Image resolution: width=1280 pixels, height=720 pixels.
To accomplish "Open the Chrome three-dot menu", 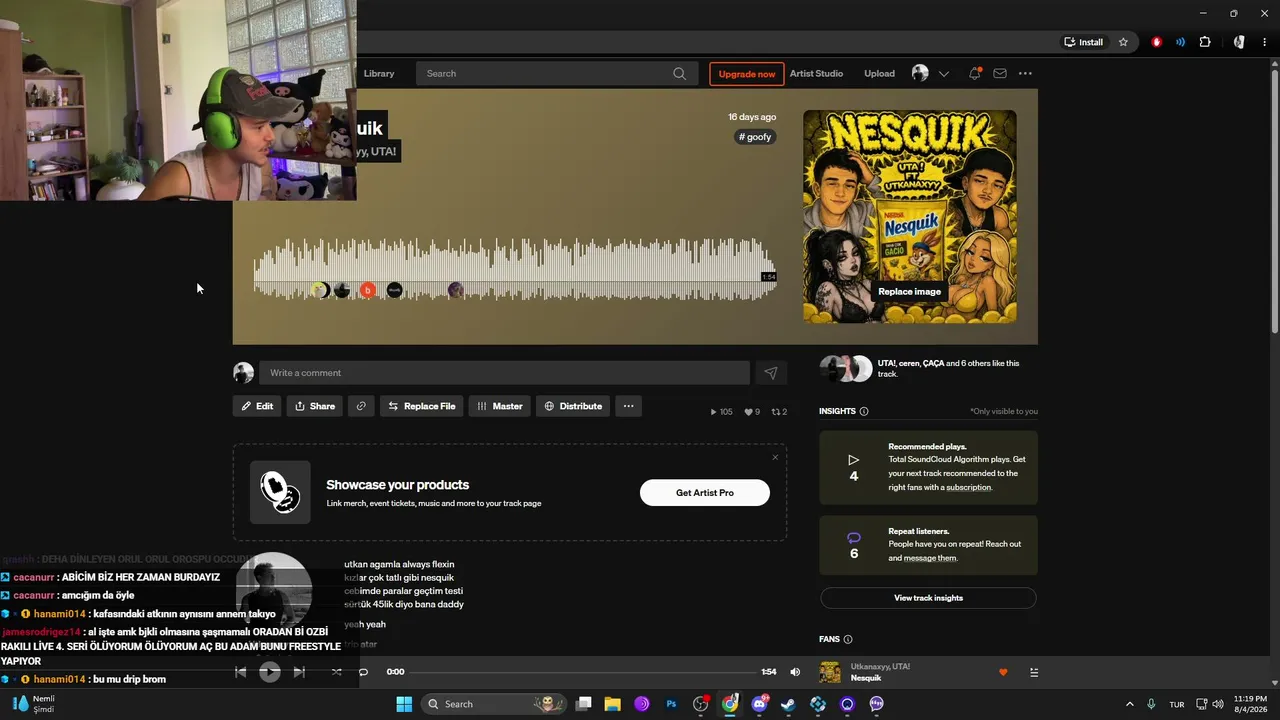I will point(1264,42).
